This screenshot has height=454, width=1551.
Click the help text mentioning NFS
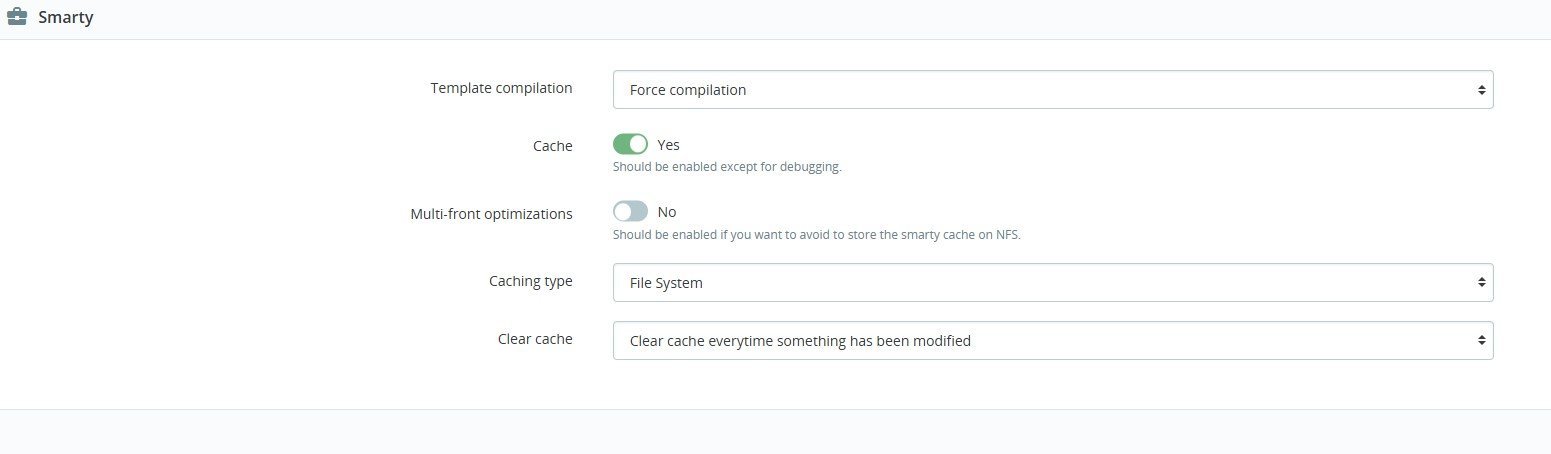[816, 235]
